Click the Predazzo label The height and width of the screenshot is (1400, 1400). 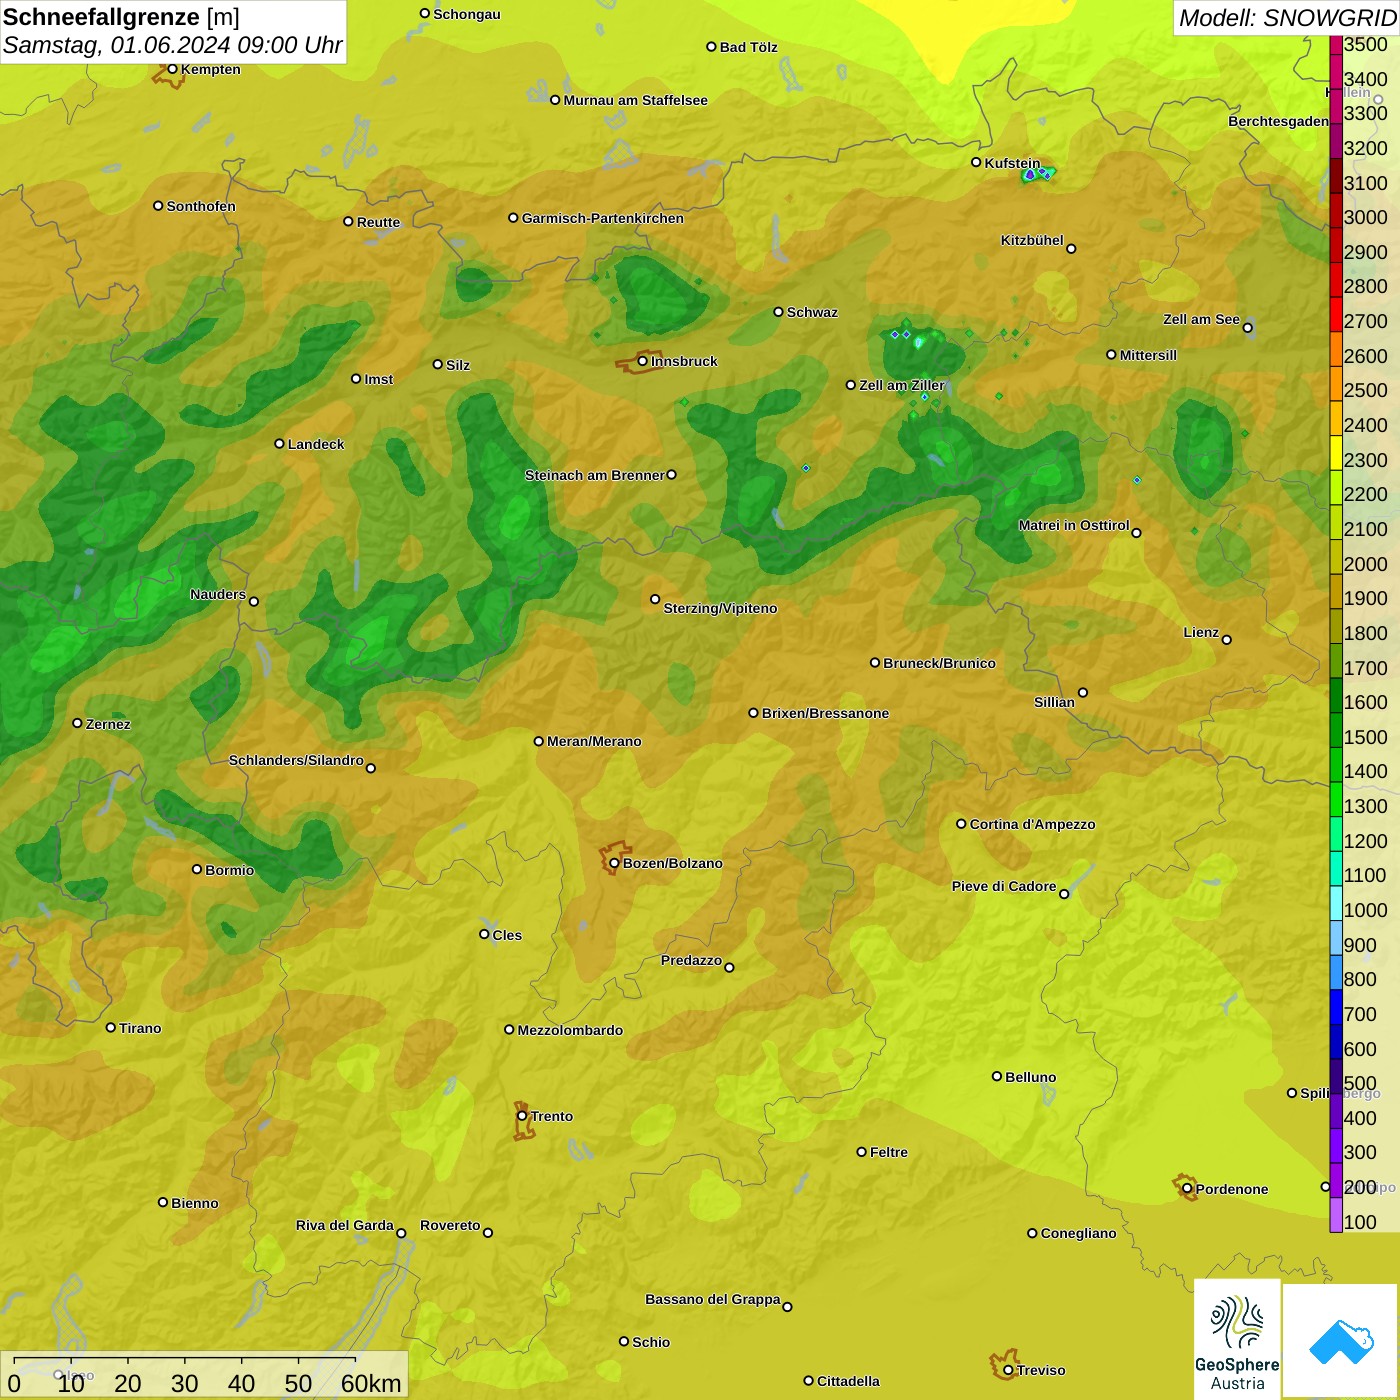click(x=691, y=960)
